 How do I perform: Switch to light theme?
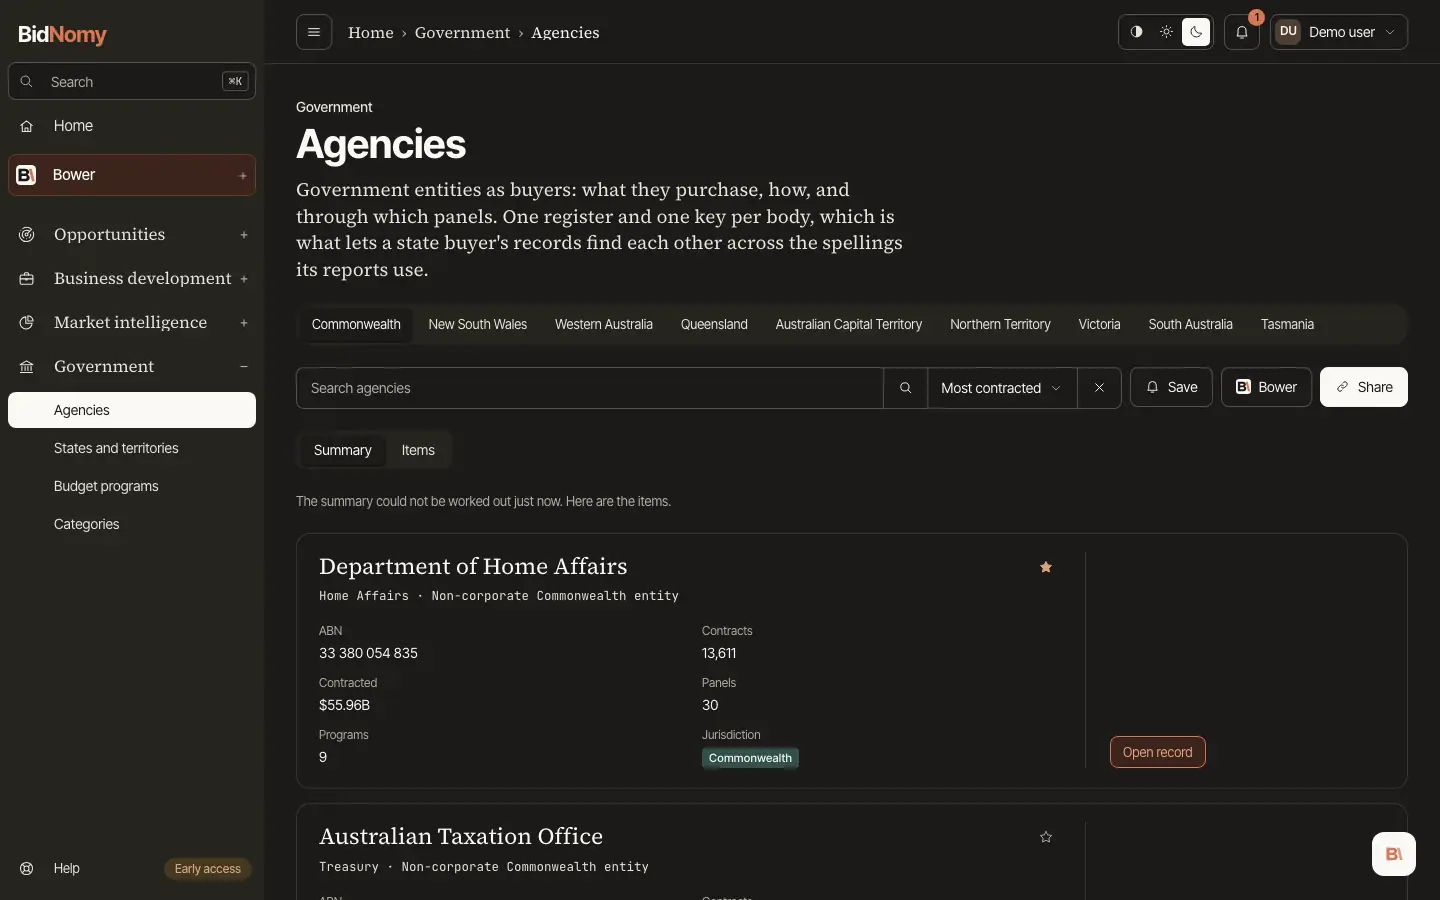point(1166,32)
